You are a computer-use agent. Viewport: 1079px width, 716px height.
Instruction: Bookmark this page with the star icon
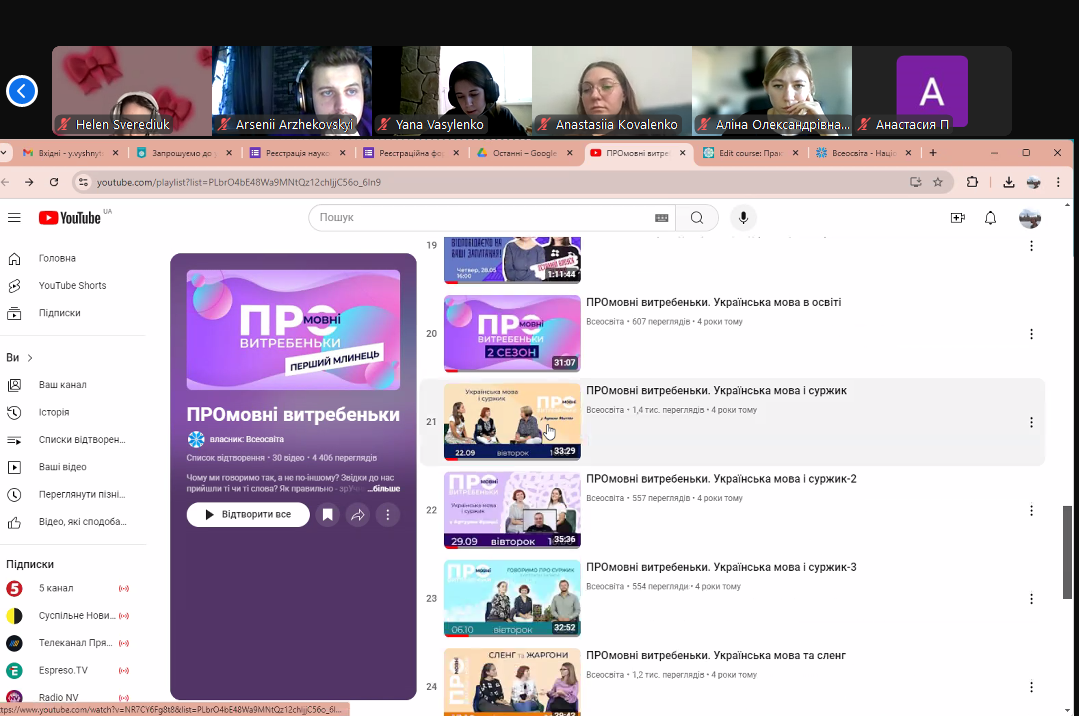point(938,182)
